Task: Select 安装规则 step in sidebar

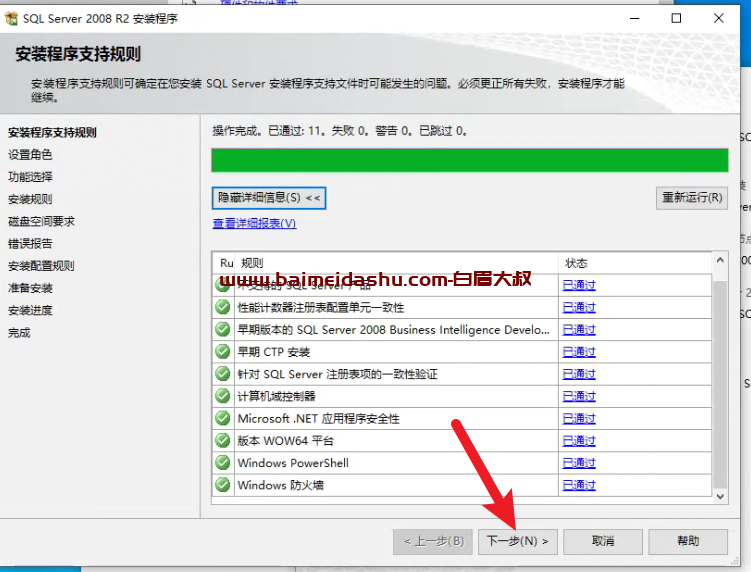Action: click(x=30, y=199)
